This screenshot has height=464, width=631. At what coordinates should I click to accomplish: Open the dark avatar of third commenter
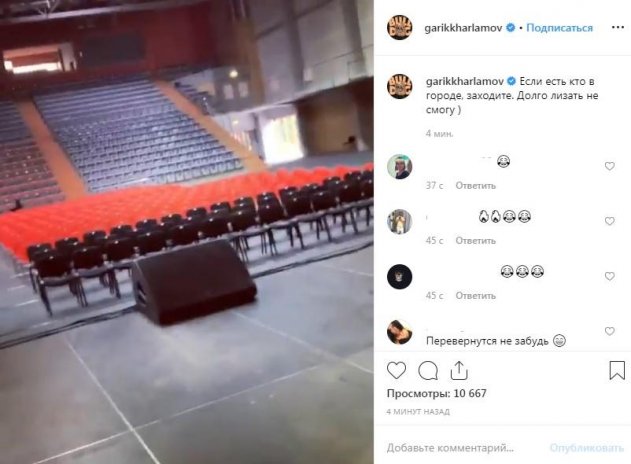399,276
